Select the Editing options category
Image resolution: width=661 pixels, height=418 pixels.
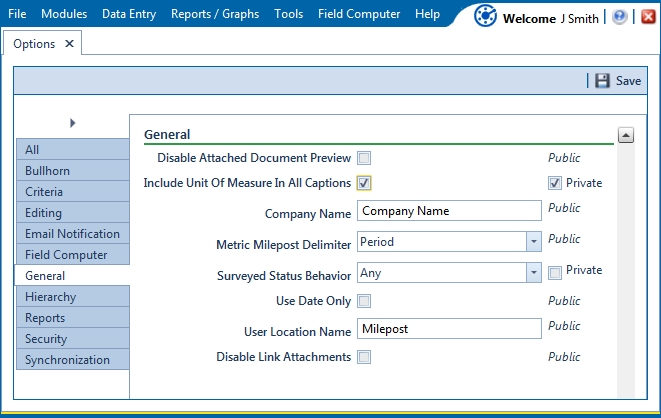click(x=73, y=213)
